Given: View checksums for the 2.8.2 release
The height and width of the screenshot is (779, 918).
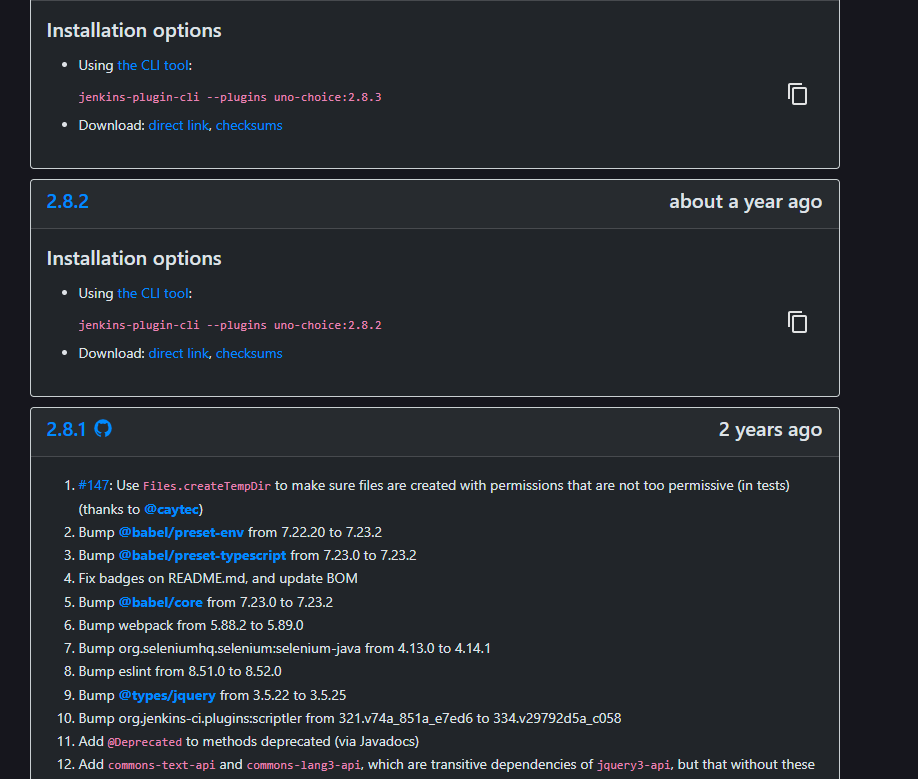Looking at the screenshot, I should pos(249,353).
